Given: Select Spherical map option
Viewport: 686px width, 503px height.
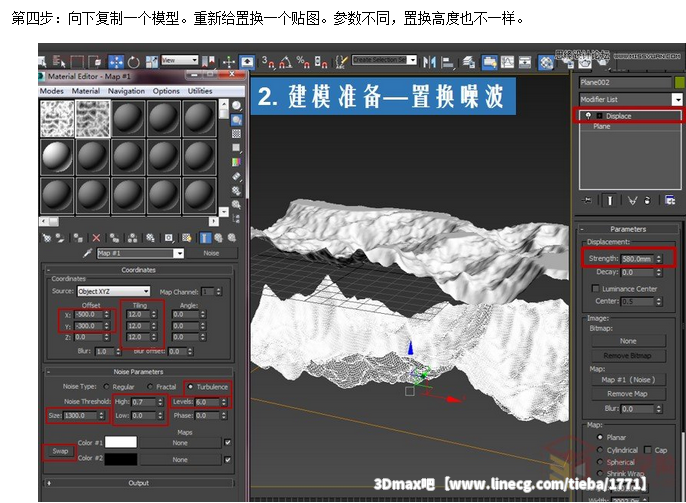Looking at the screenshot, I should click(600, 462).
